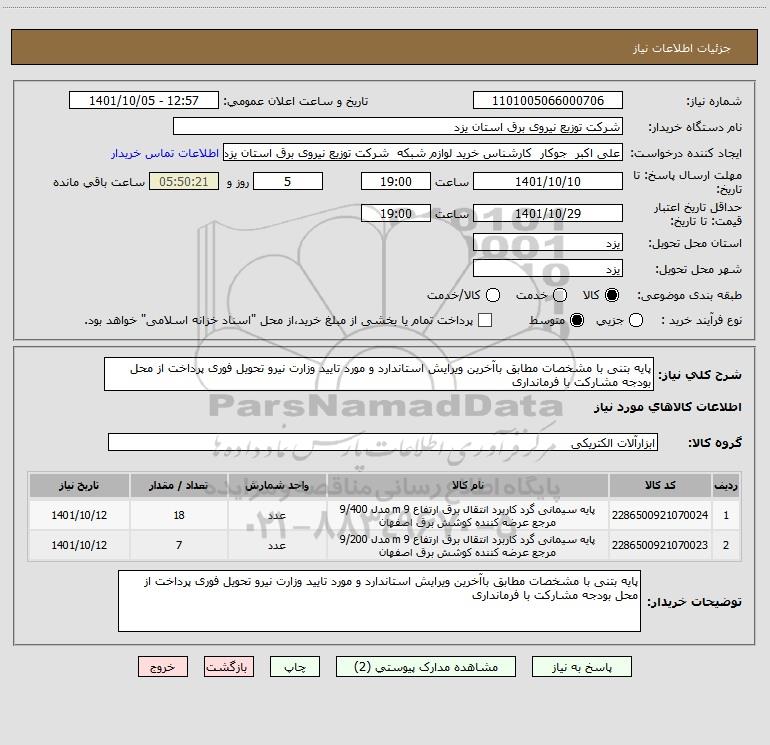
Task: Click need date 1401/10/12 in row 2
Action: click(79, 545)
